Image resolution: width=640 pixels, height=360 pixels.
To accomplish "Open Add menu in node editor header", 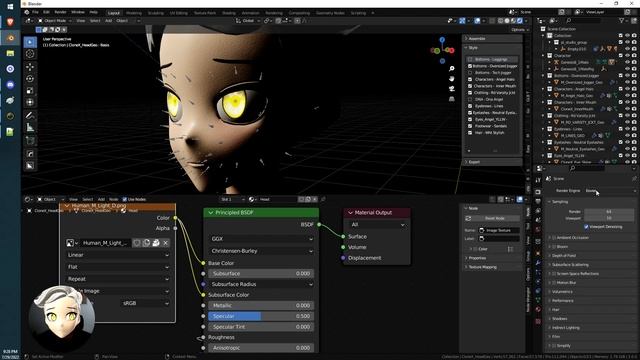I will pyautogui.click(x=101, y=199).
